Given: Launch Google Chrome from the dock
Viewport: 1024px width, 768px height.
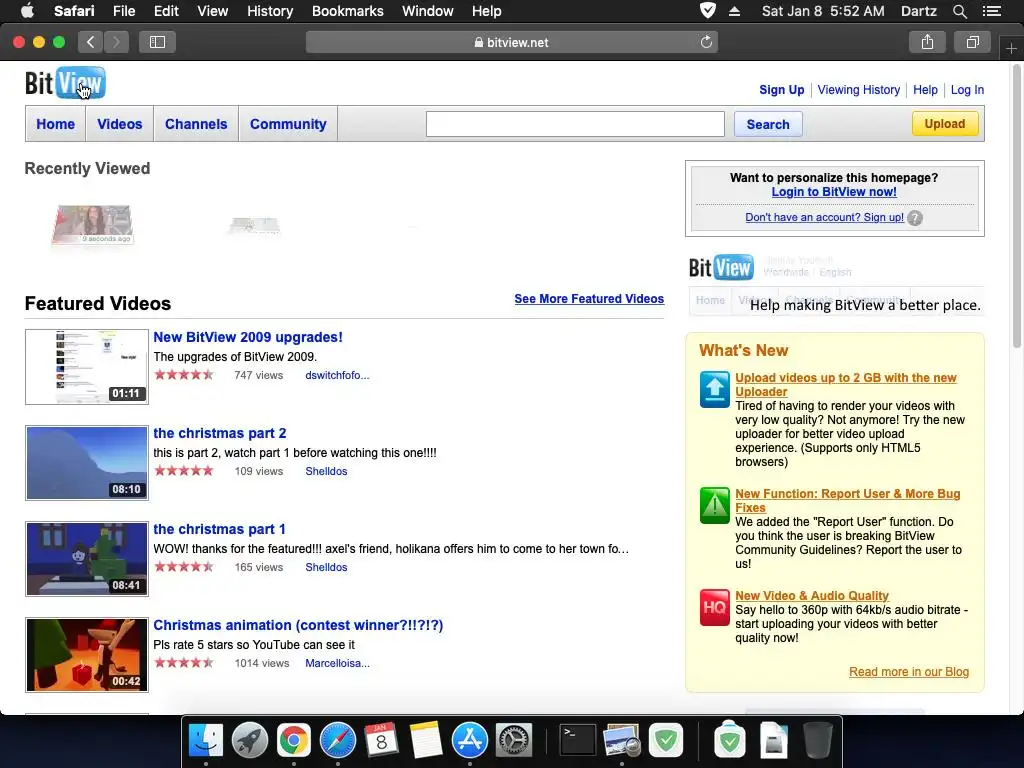Looking at the screenshot, I should [294, 741].
